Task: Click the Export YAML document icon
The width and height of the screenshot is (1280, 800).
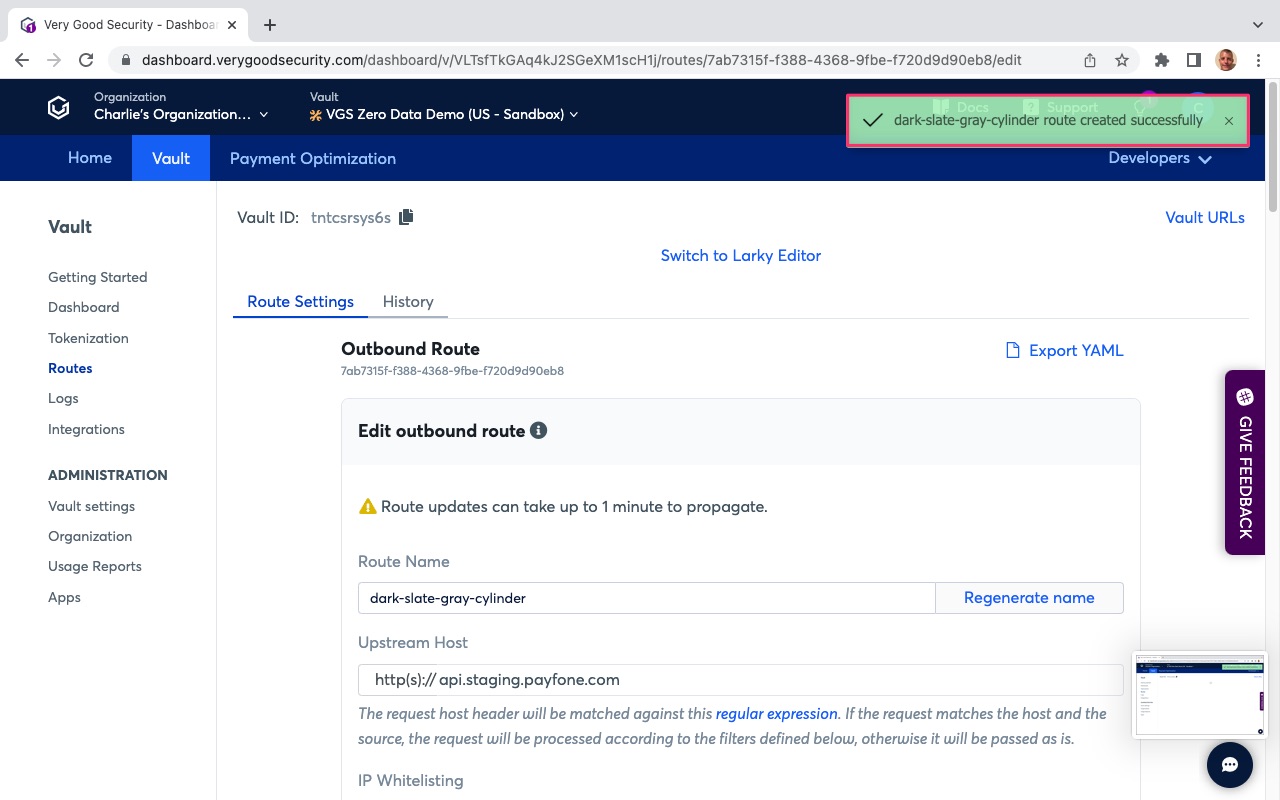Action: (1012, 350)
